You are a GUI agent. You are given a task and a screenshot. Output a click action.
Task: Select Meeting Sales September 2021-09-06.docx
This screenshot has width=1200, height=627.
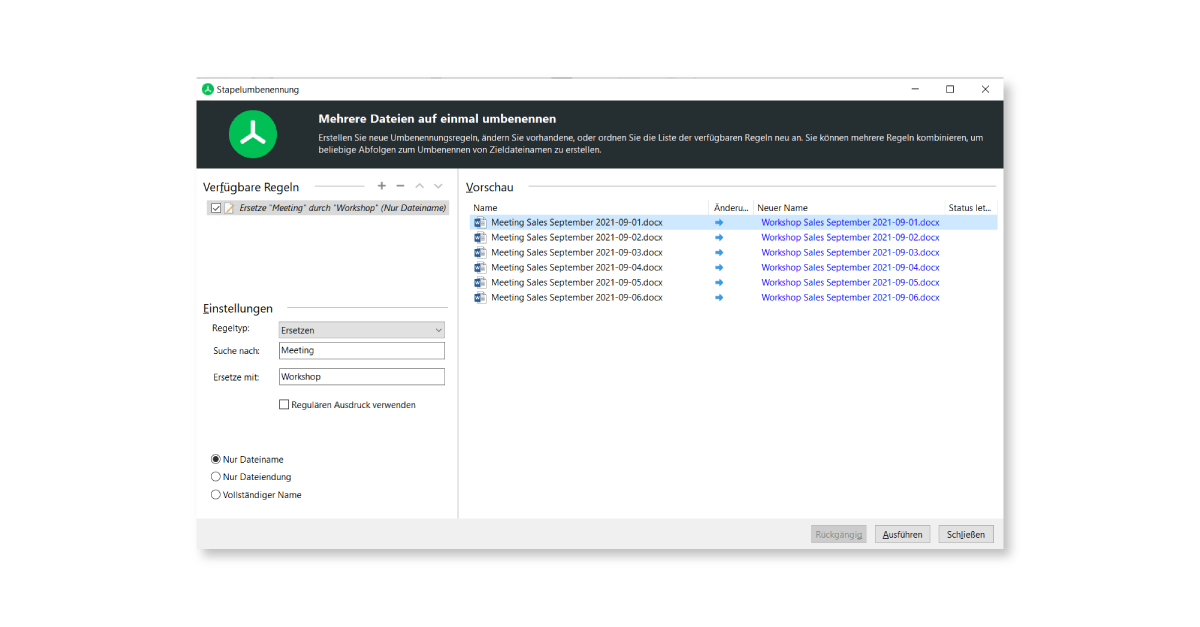pyautogui.click(x=576, y=298)
